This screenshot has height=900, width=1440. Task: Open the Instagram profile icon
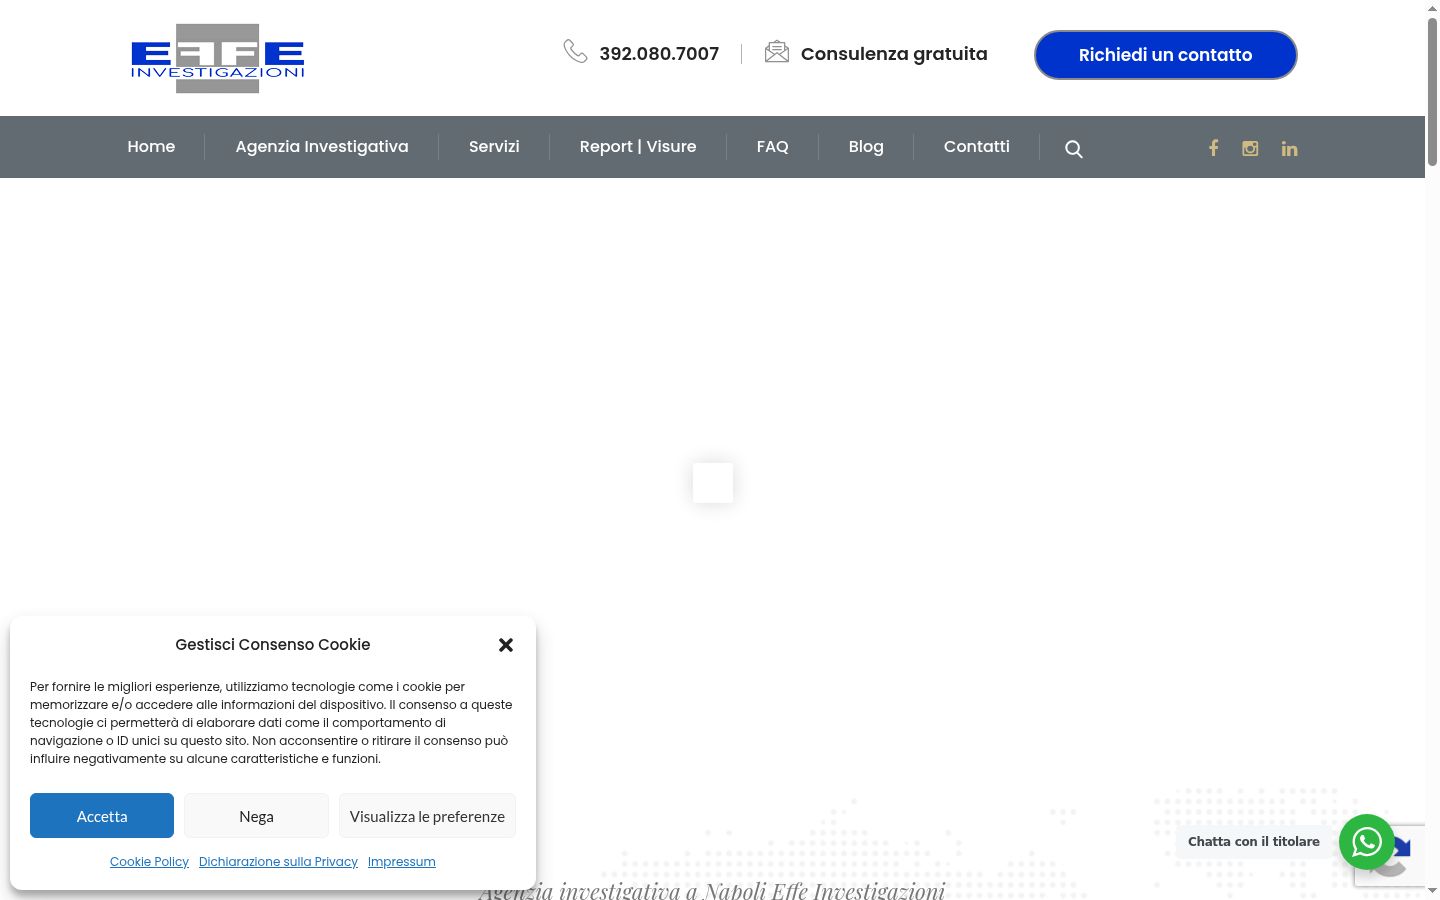click(x=1250, y=148)
